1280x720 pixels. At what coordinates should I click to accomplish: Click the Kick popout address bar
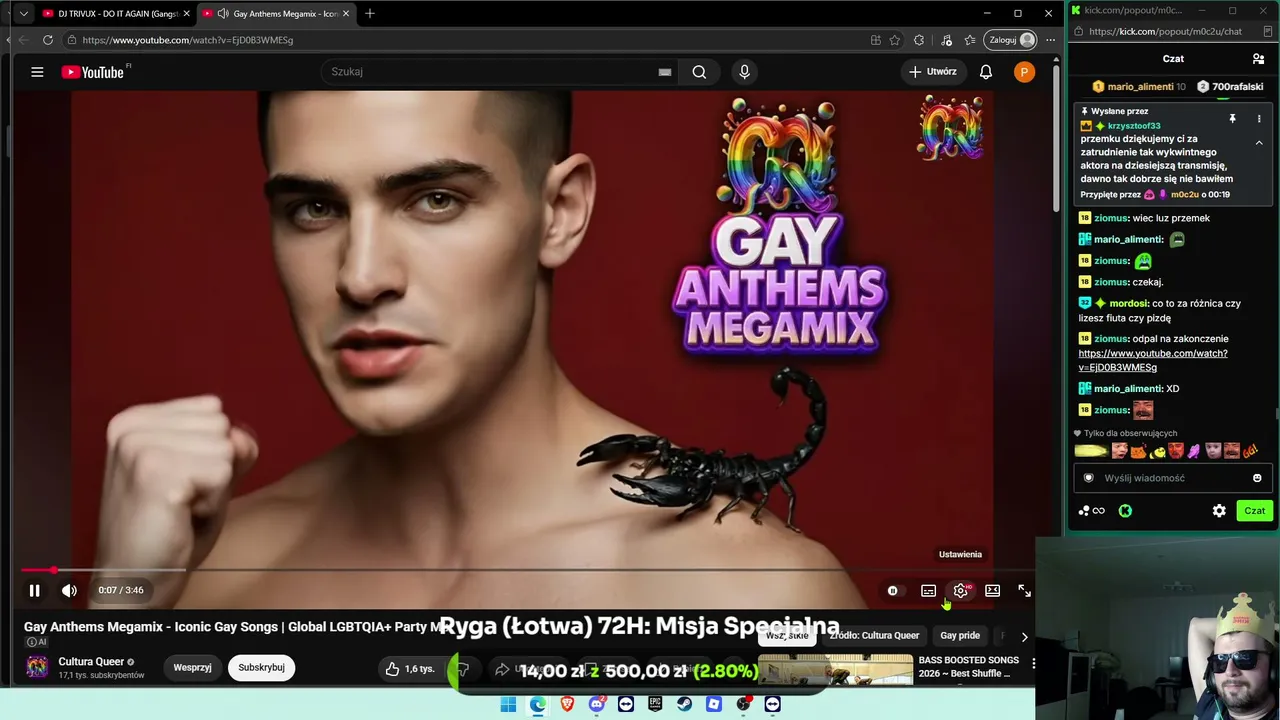click(1166, 31)
